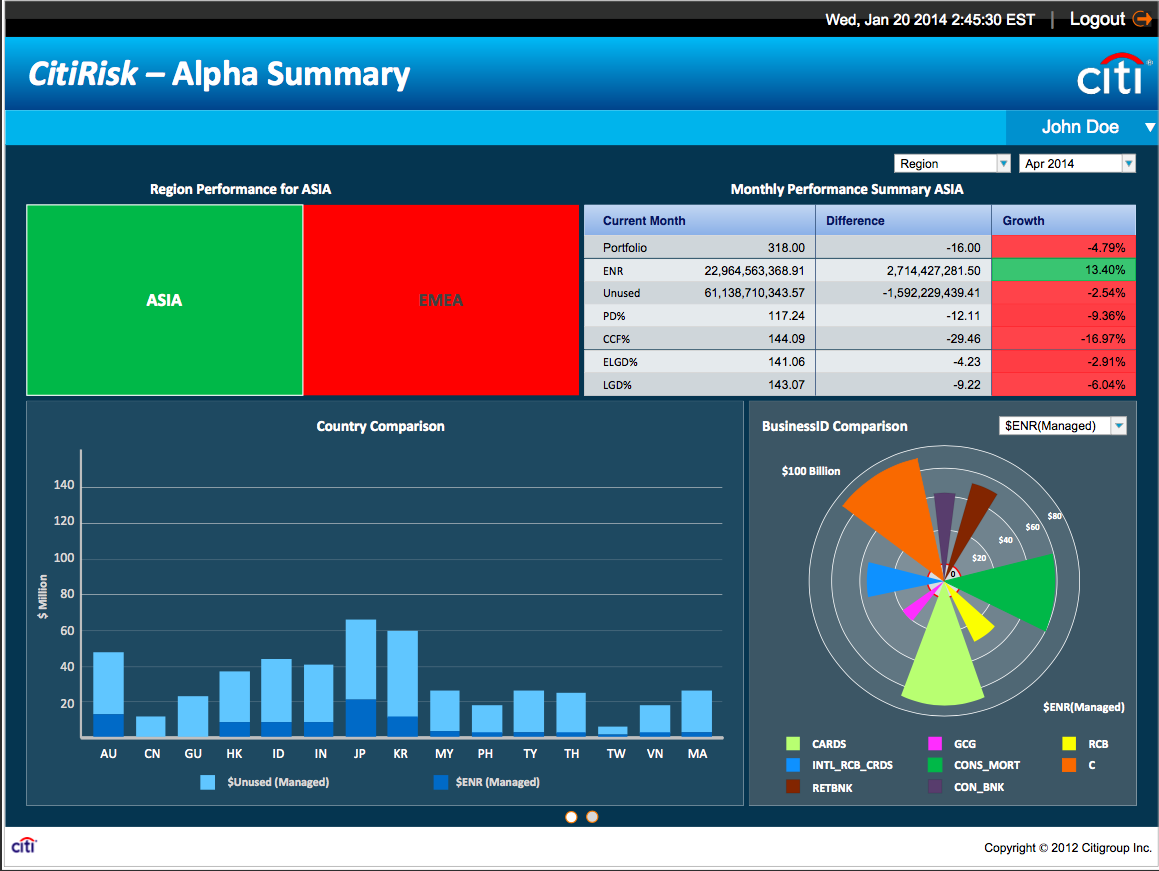Click the Unused value 61,138,710,343.57
1159x871 pixels.
point(754,293)
